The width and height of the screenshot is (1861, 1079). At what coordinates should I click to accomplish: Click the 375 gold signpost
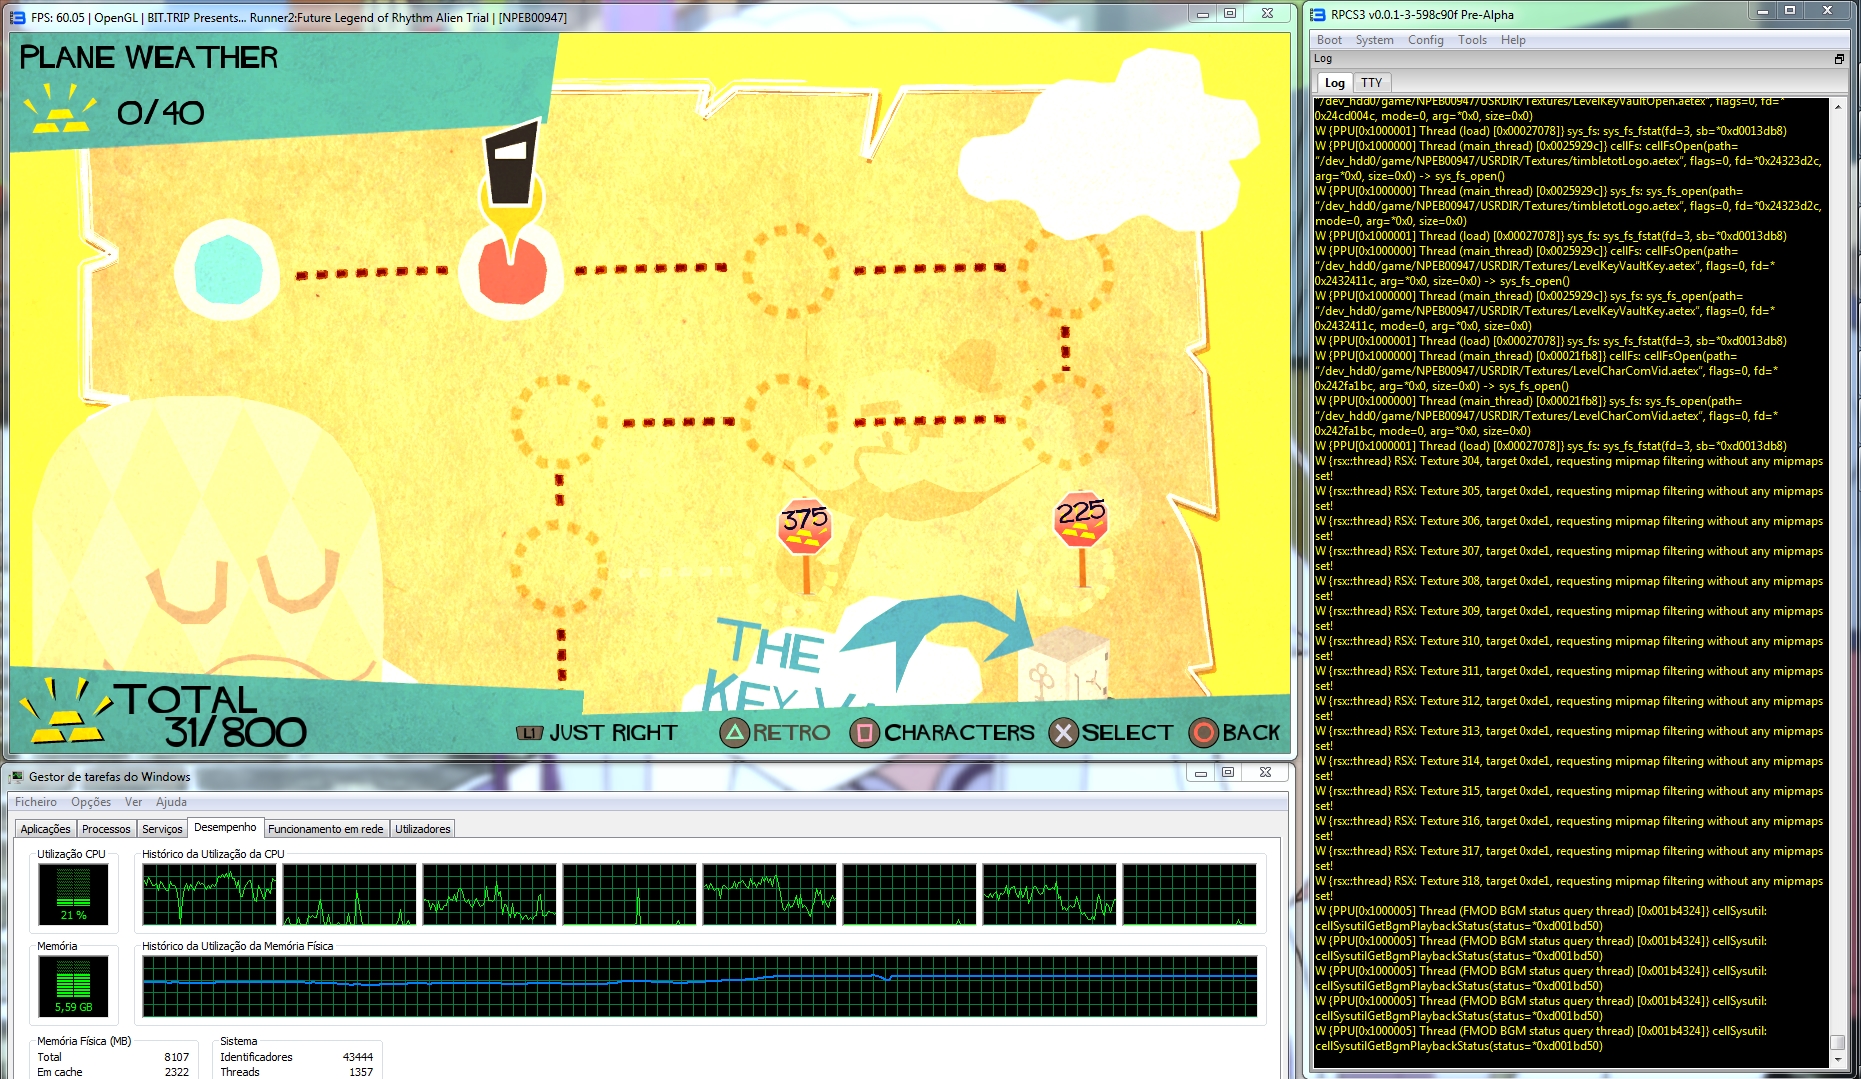[805, 525]
